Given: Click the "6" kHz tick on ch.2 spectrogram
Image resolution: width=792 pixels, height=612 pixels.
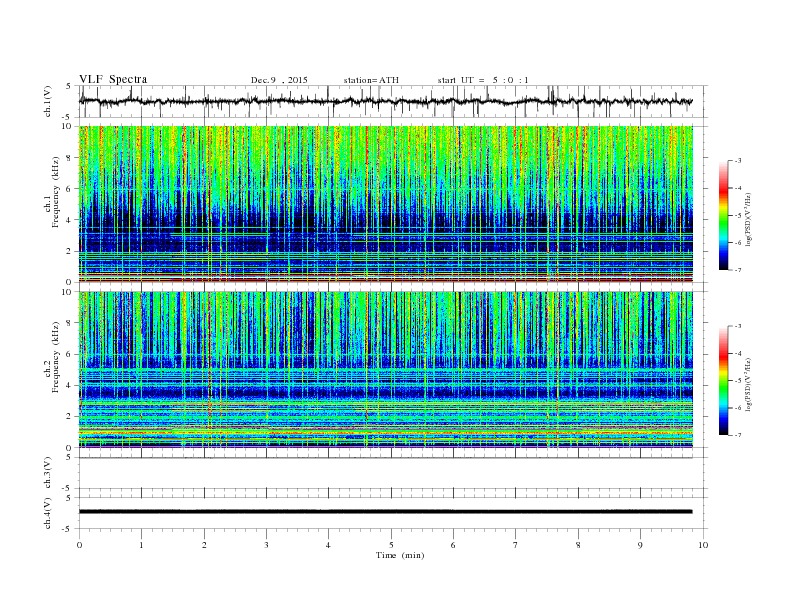Looking at the screenshot, I should [x=70, y=354].
